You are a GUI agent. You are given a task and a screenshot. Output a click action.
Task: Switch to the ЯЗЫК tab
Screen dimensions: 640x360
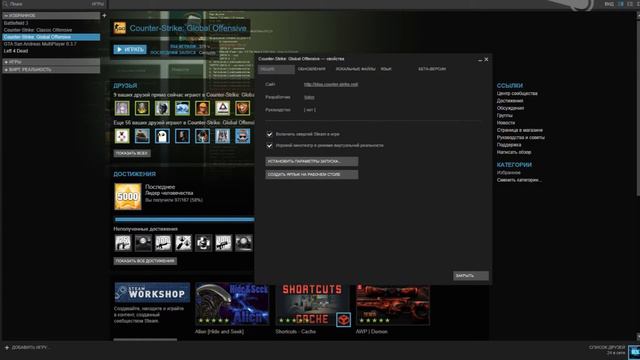[386, 69]
